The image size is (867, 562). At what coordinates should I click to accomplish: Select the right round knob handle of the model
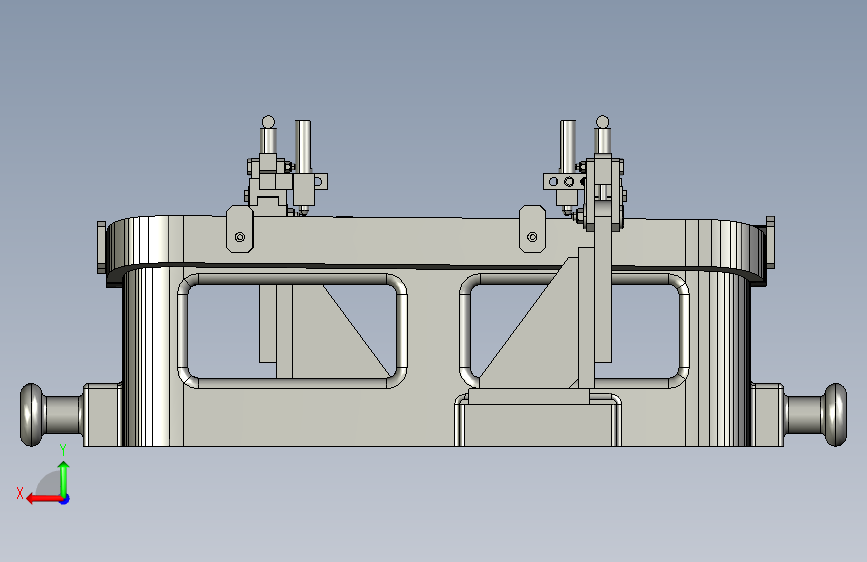[835, 414]
